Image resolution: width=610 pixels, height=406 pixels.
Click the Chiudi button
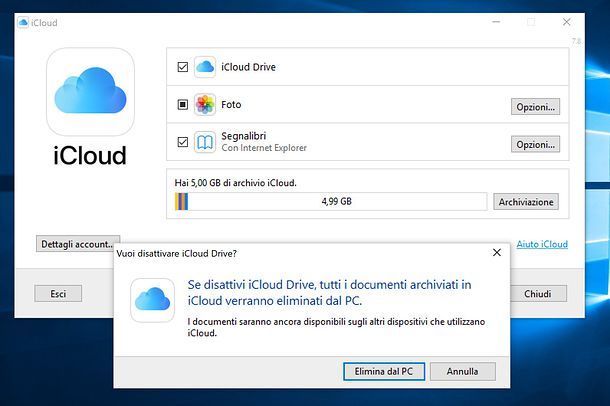(x=538, y=294)
